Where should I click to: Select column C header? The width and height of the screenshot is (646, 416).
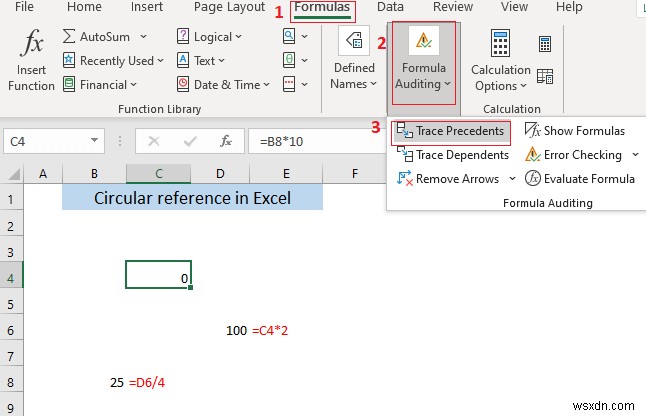pyautogui.click(x=159, y=174)
